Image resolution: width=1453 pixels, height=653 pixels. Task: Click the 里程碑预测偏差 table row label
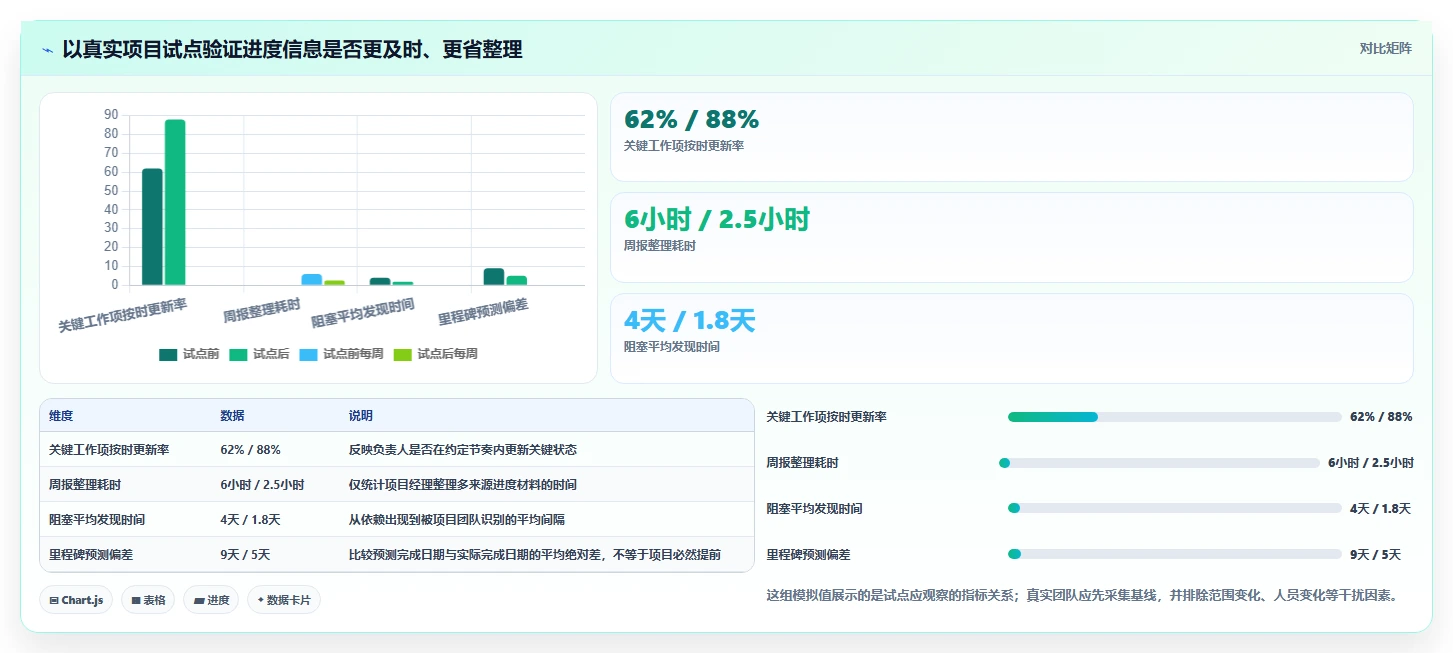pyautogui.click(x=91, y=555)
